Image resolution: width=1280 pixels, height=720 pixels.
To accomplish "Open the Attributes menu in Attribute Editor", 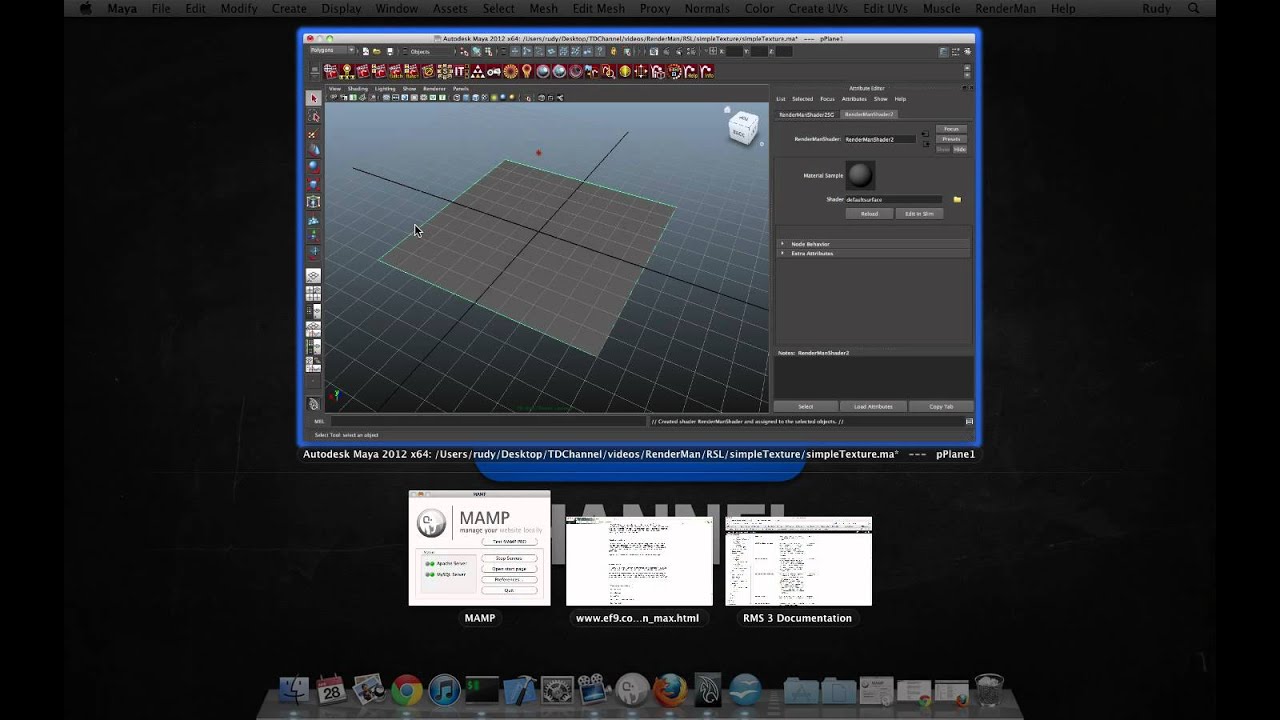I will click(854, 99).
